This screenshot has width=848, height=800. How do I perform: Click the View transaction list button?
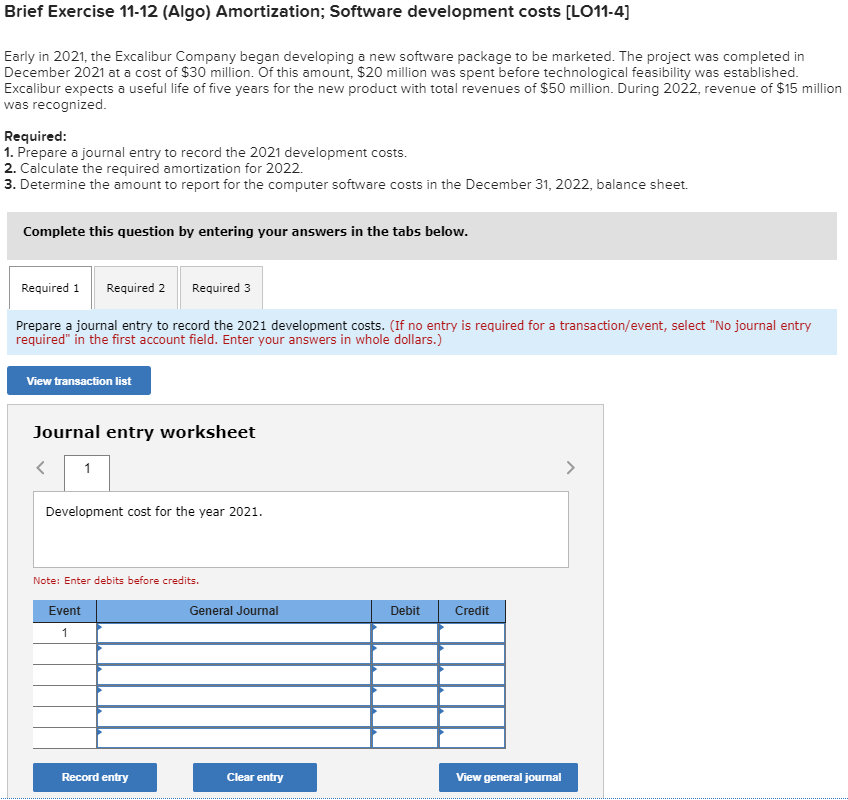(78, 380)
